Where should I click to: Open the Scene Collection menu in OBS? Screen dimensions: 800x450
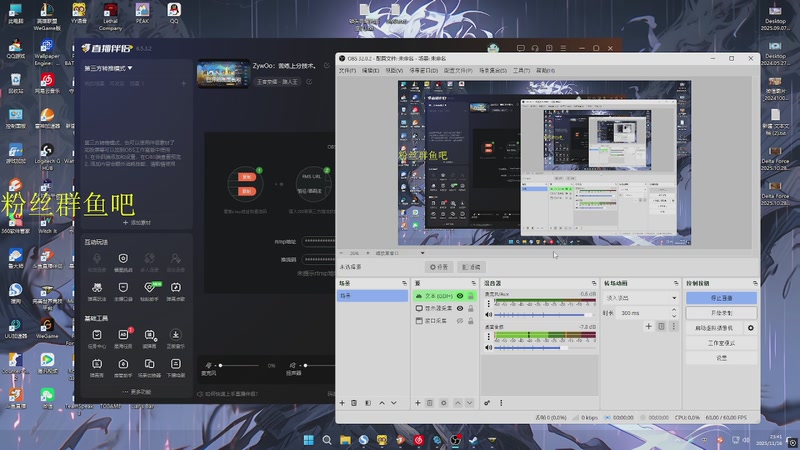click(493, 70)
